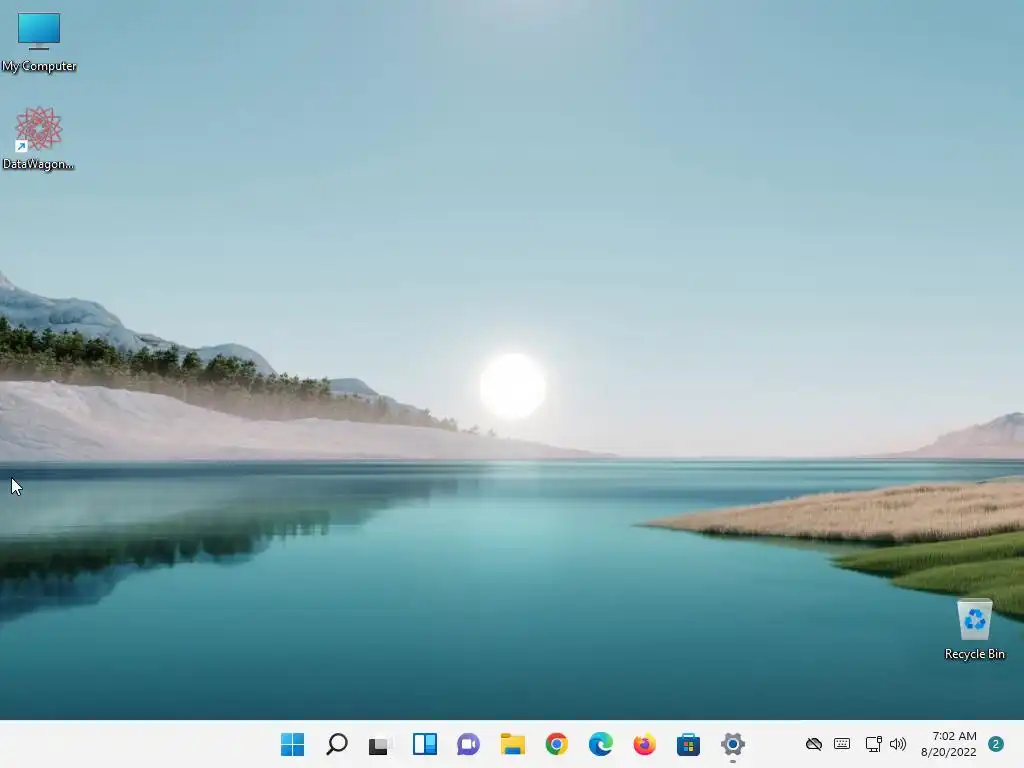Click the 8/20/2022 date text
This screenshot has height=768, width=1024.
point(948,752)
